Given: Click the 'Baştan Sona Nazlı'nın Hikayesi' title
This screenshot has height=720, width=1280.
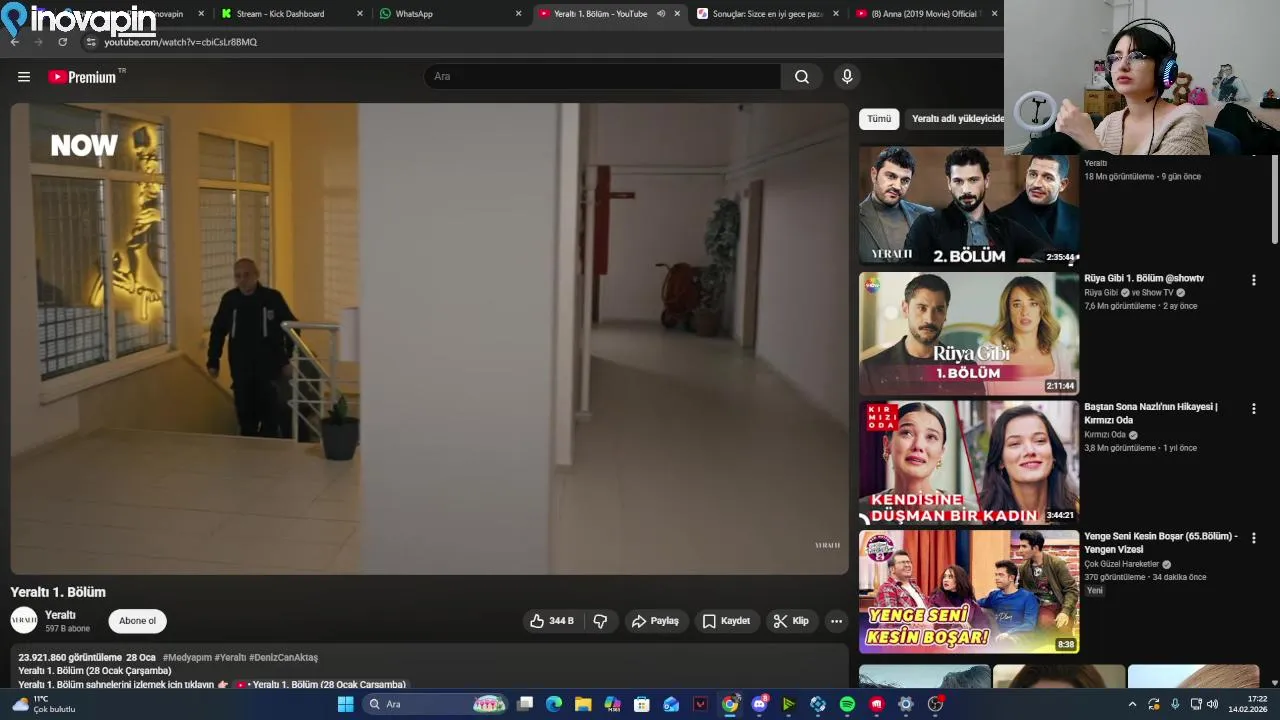Looking at the screenshot, I should [1151, 413].
